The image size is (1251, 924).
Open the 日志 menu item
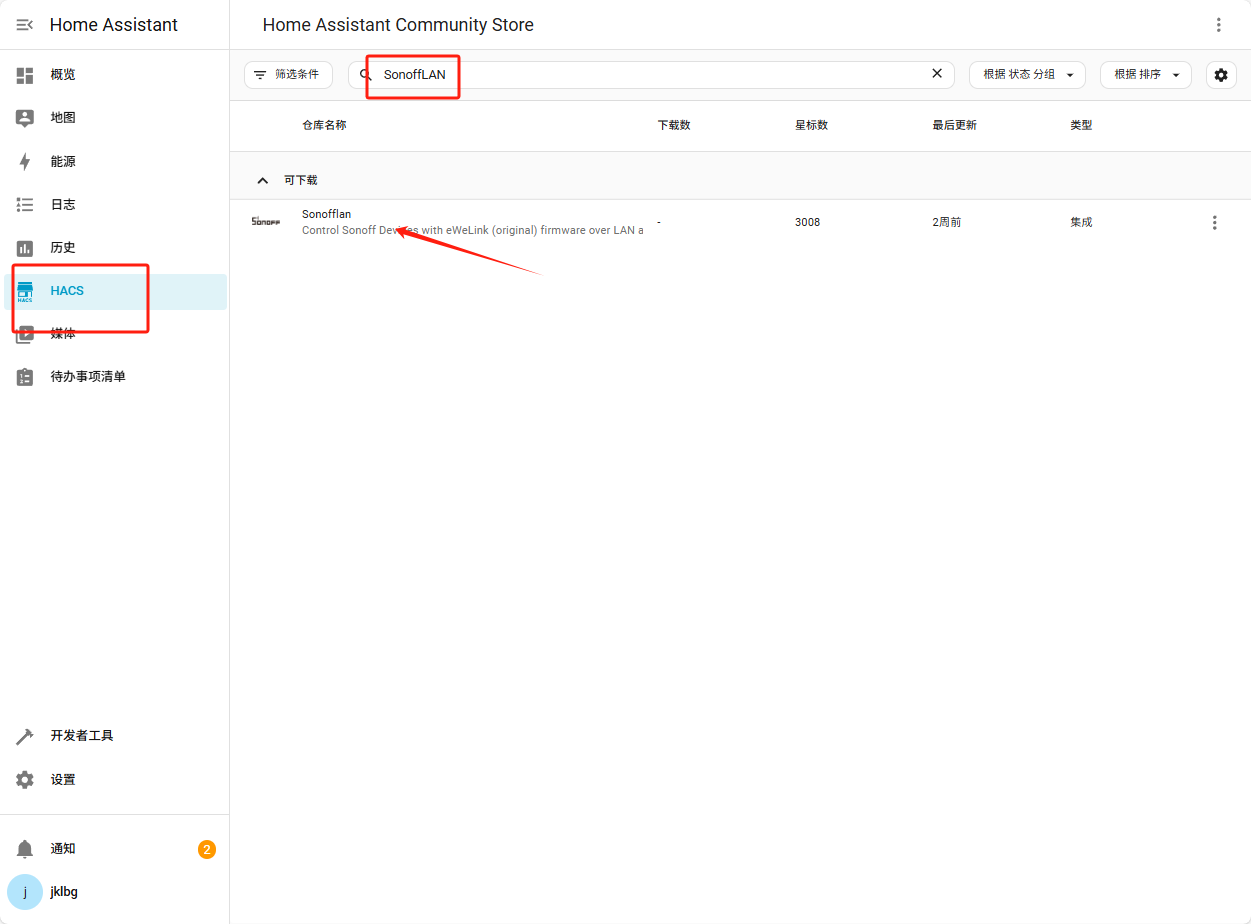tap(115, 205)
